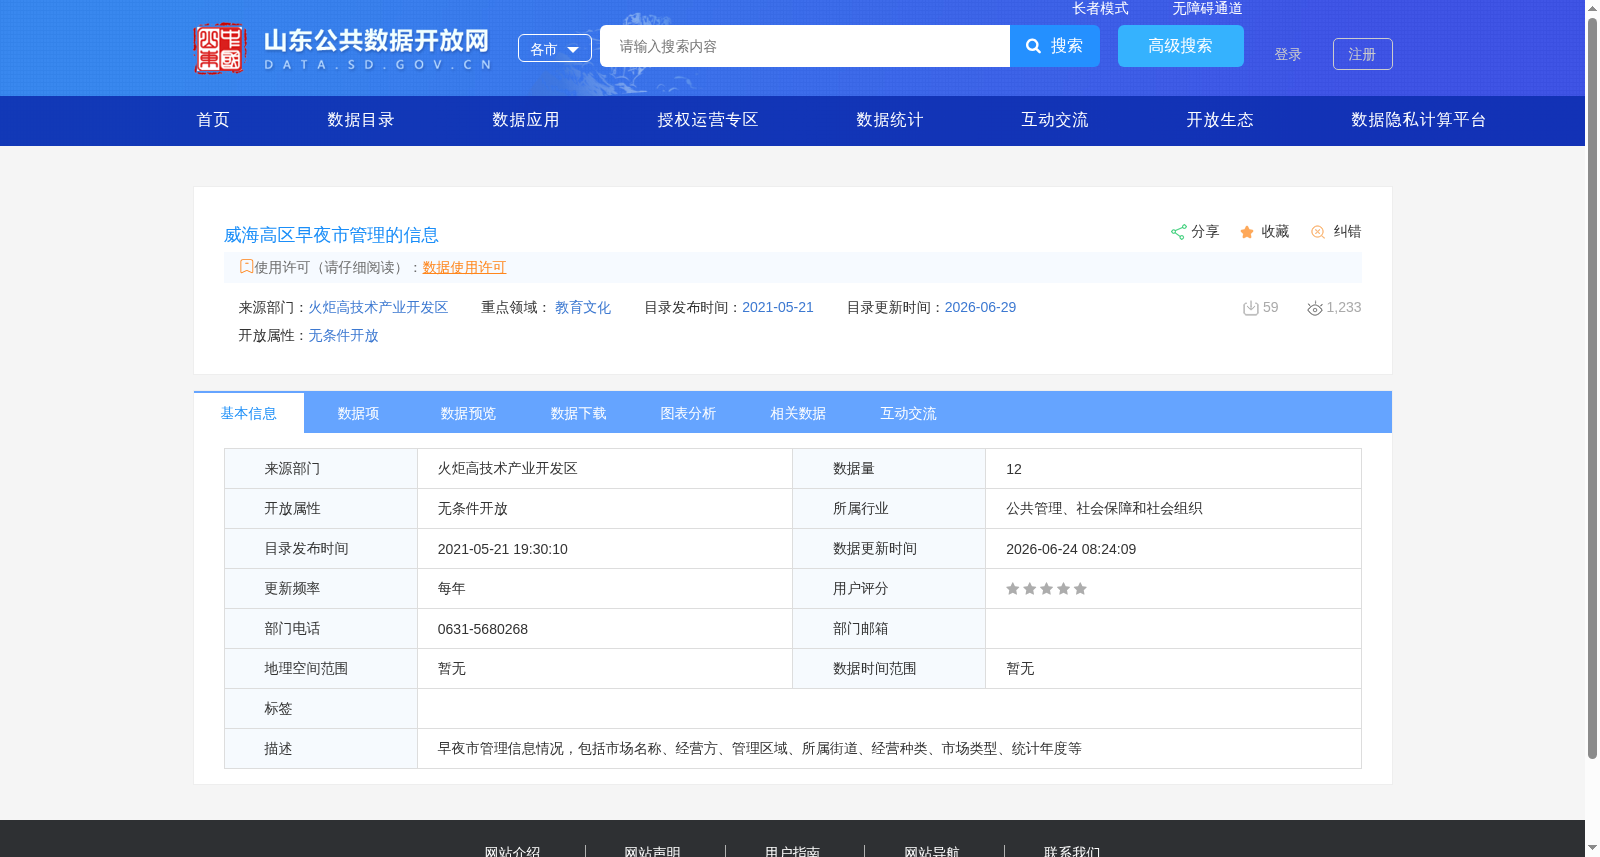The height and width of the screenshot is (857, 1600).
Task: Open 开放生态 navigation item
Action: tap(1220, 120)
